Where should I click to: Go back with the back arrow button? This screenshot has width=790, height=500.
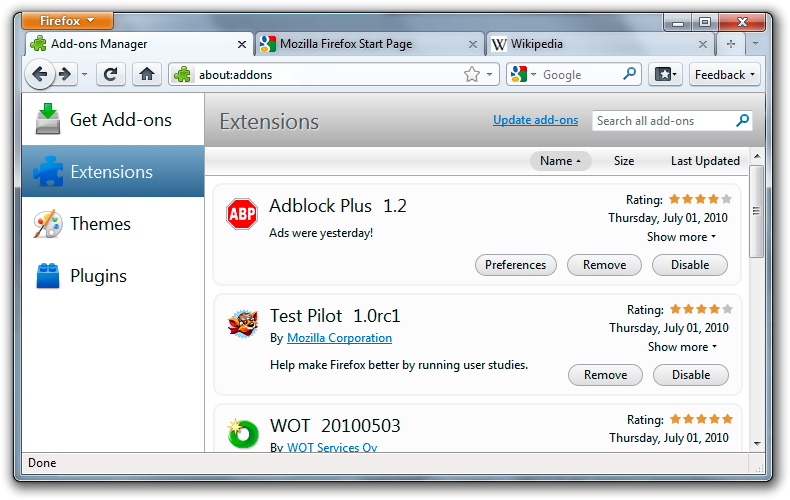click(39, 75)
